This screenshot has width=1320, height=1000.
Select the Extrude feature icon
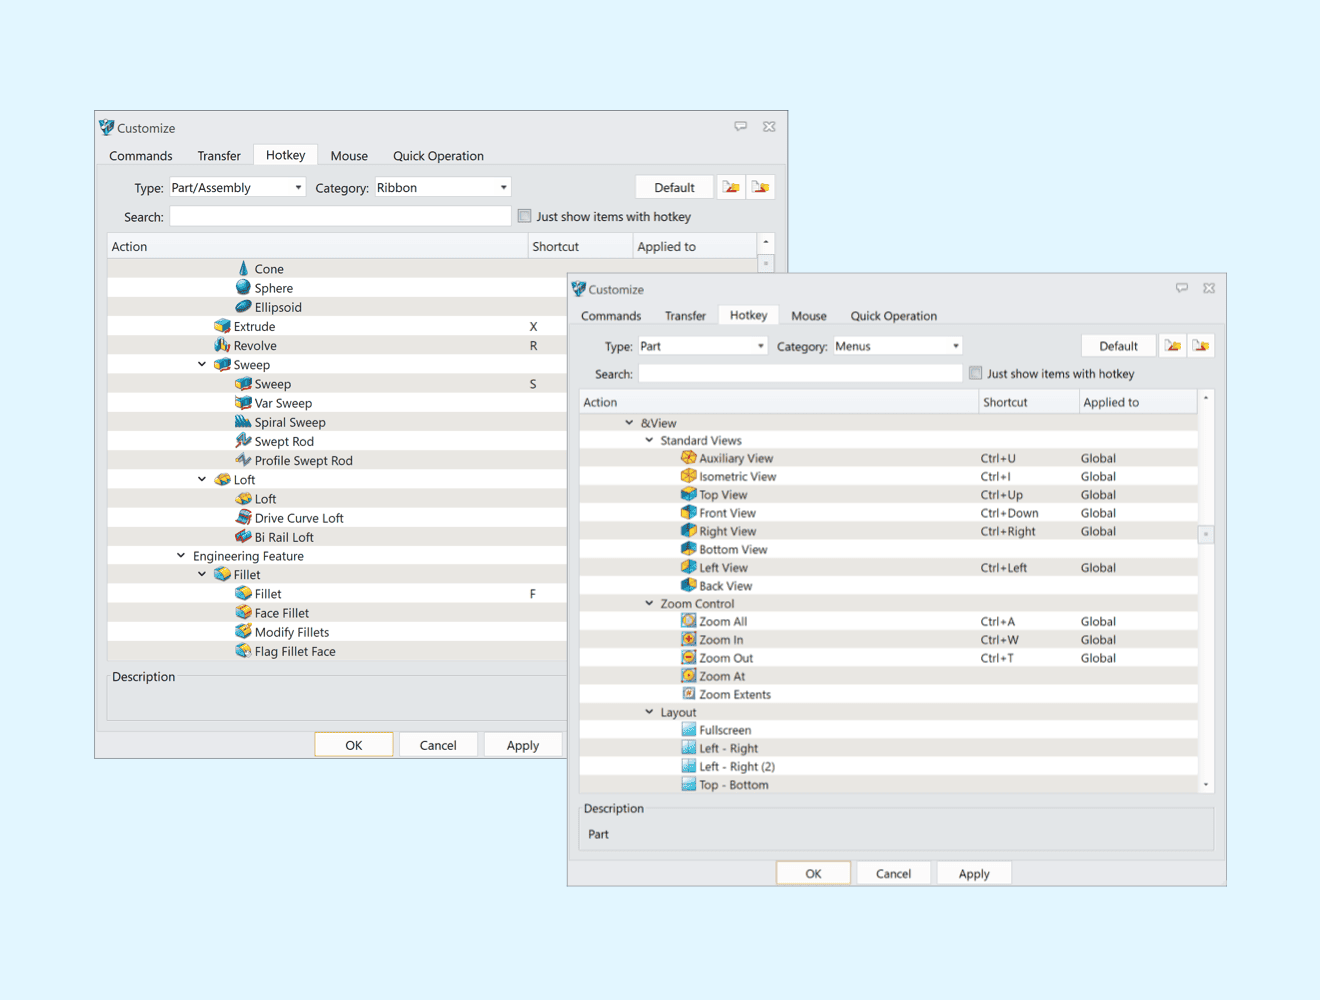click(x=221, y=326)
